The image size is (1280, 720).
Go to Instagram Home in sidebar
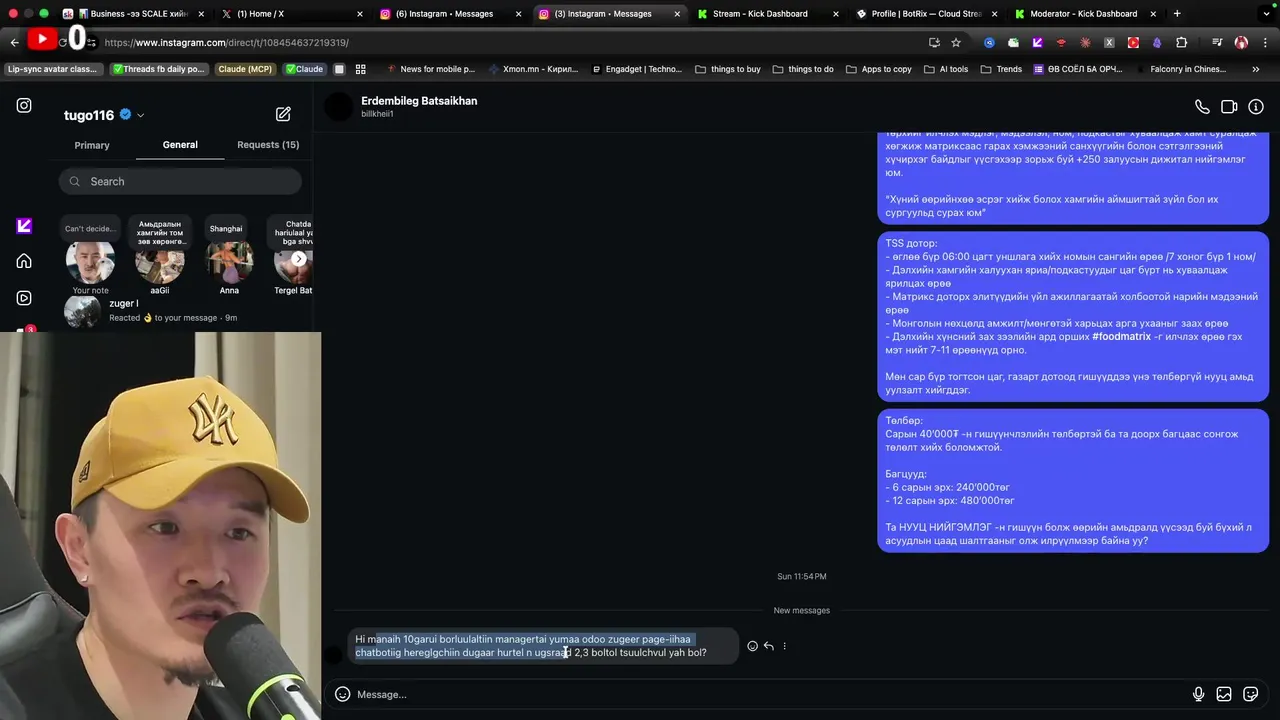pos(24,261)
